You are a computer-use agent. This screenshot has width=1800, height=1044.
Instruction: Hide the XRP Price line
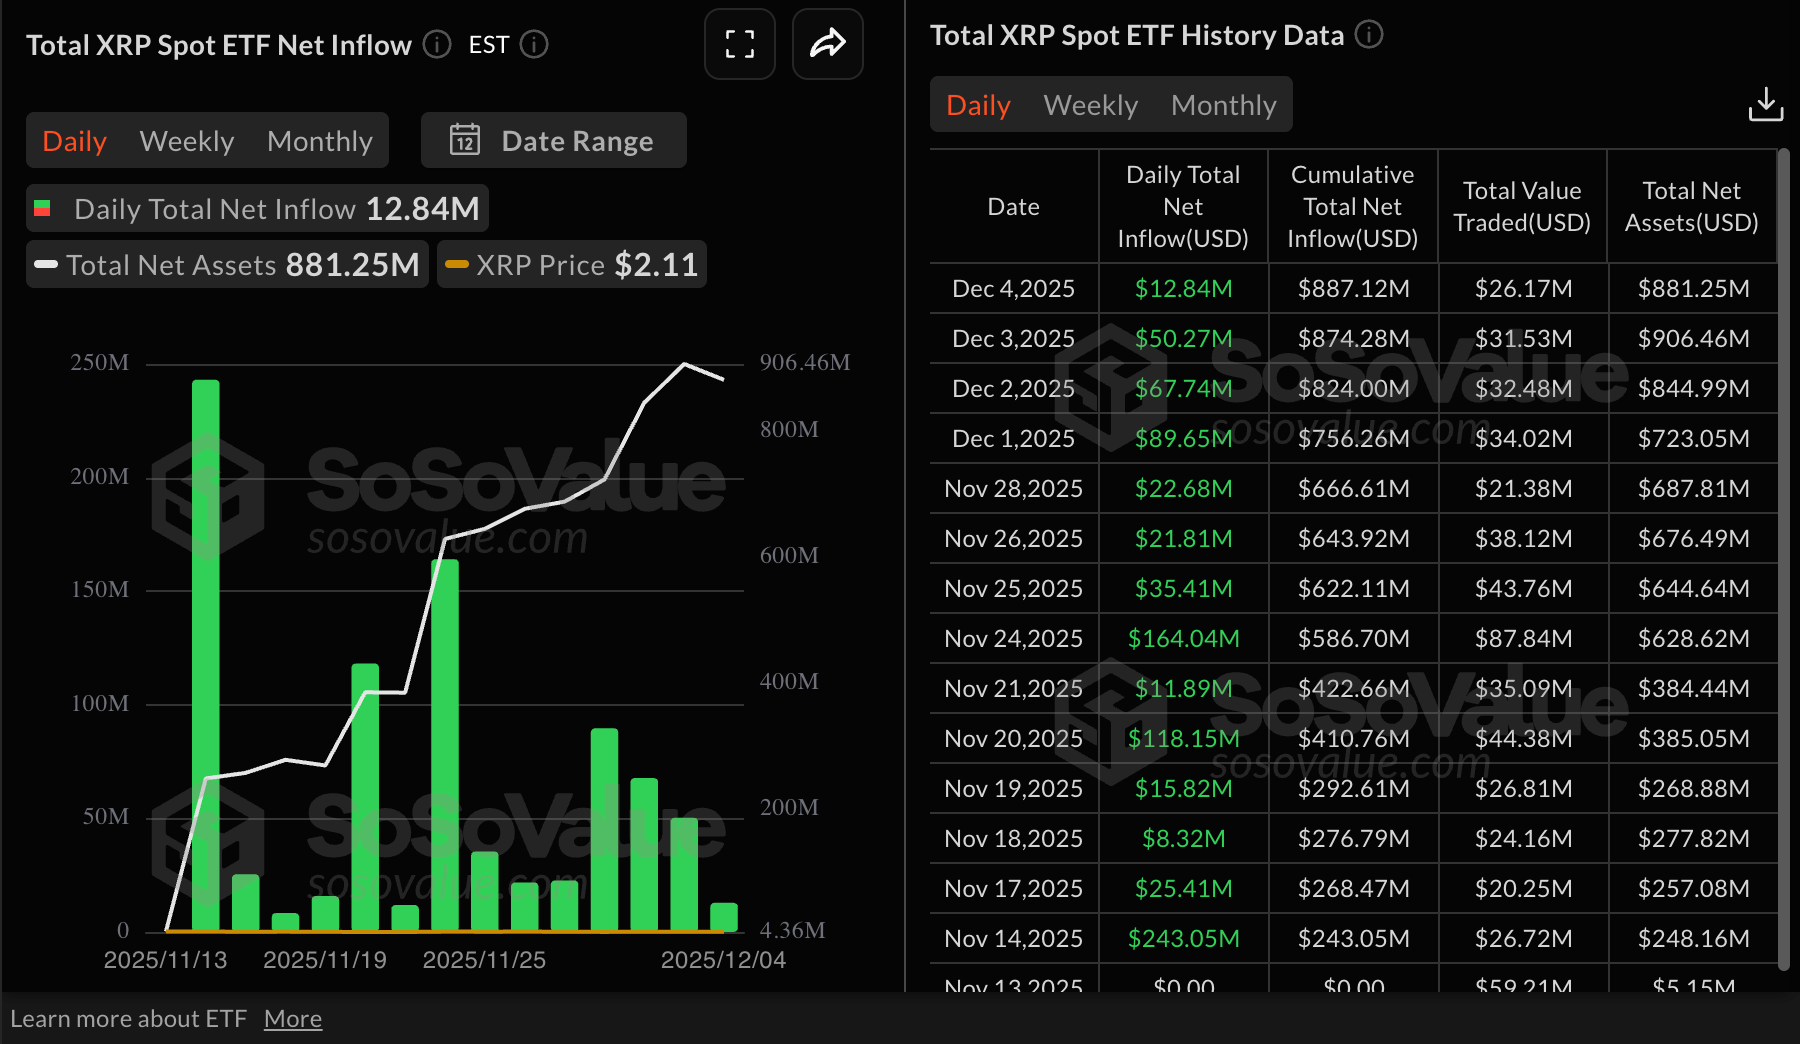tap(571, 264)
